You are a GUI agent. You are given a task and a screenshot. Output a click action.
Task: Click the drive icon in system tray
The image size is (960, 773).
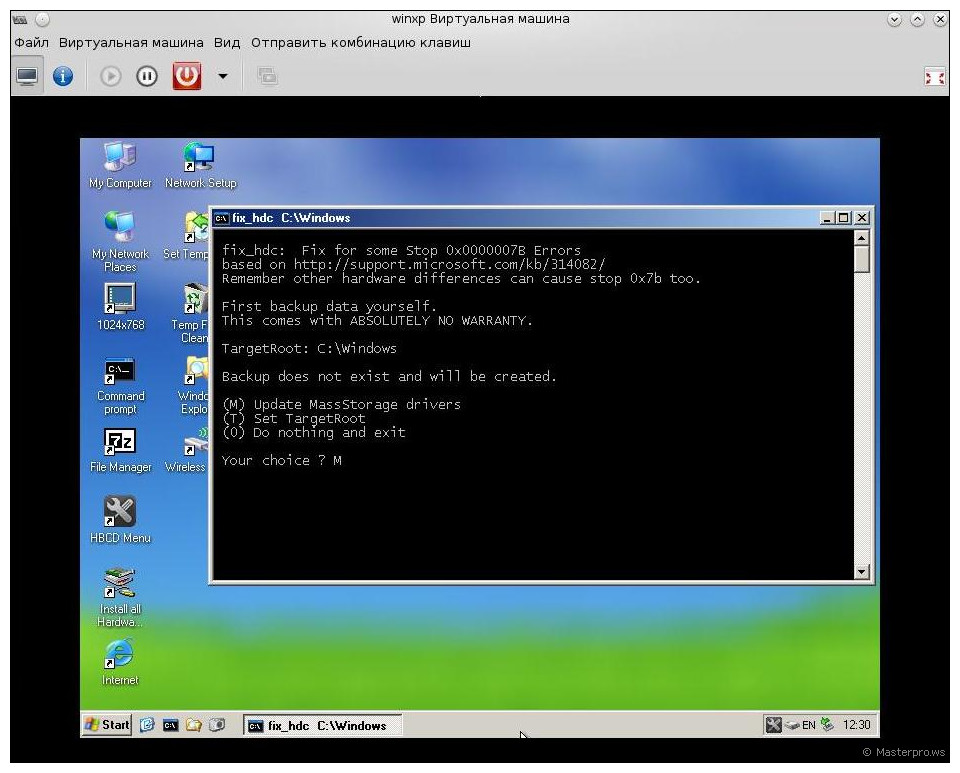(793, 725)
